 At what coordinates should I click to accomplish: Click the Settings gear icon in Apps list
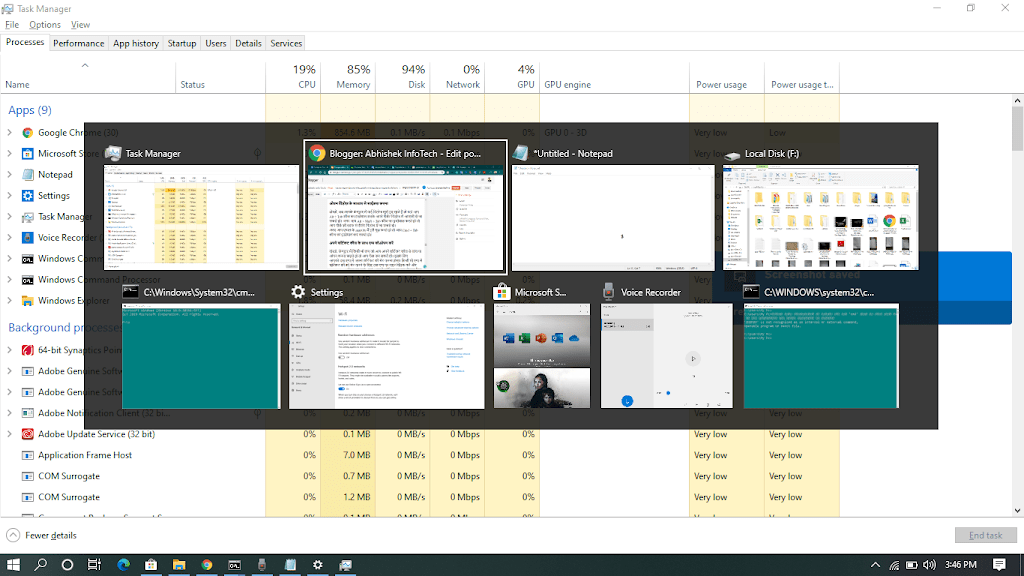click(27, 196)
